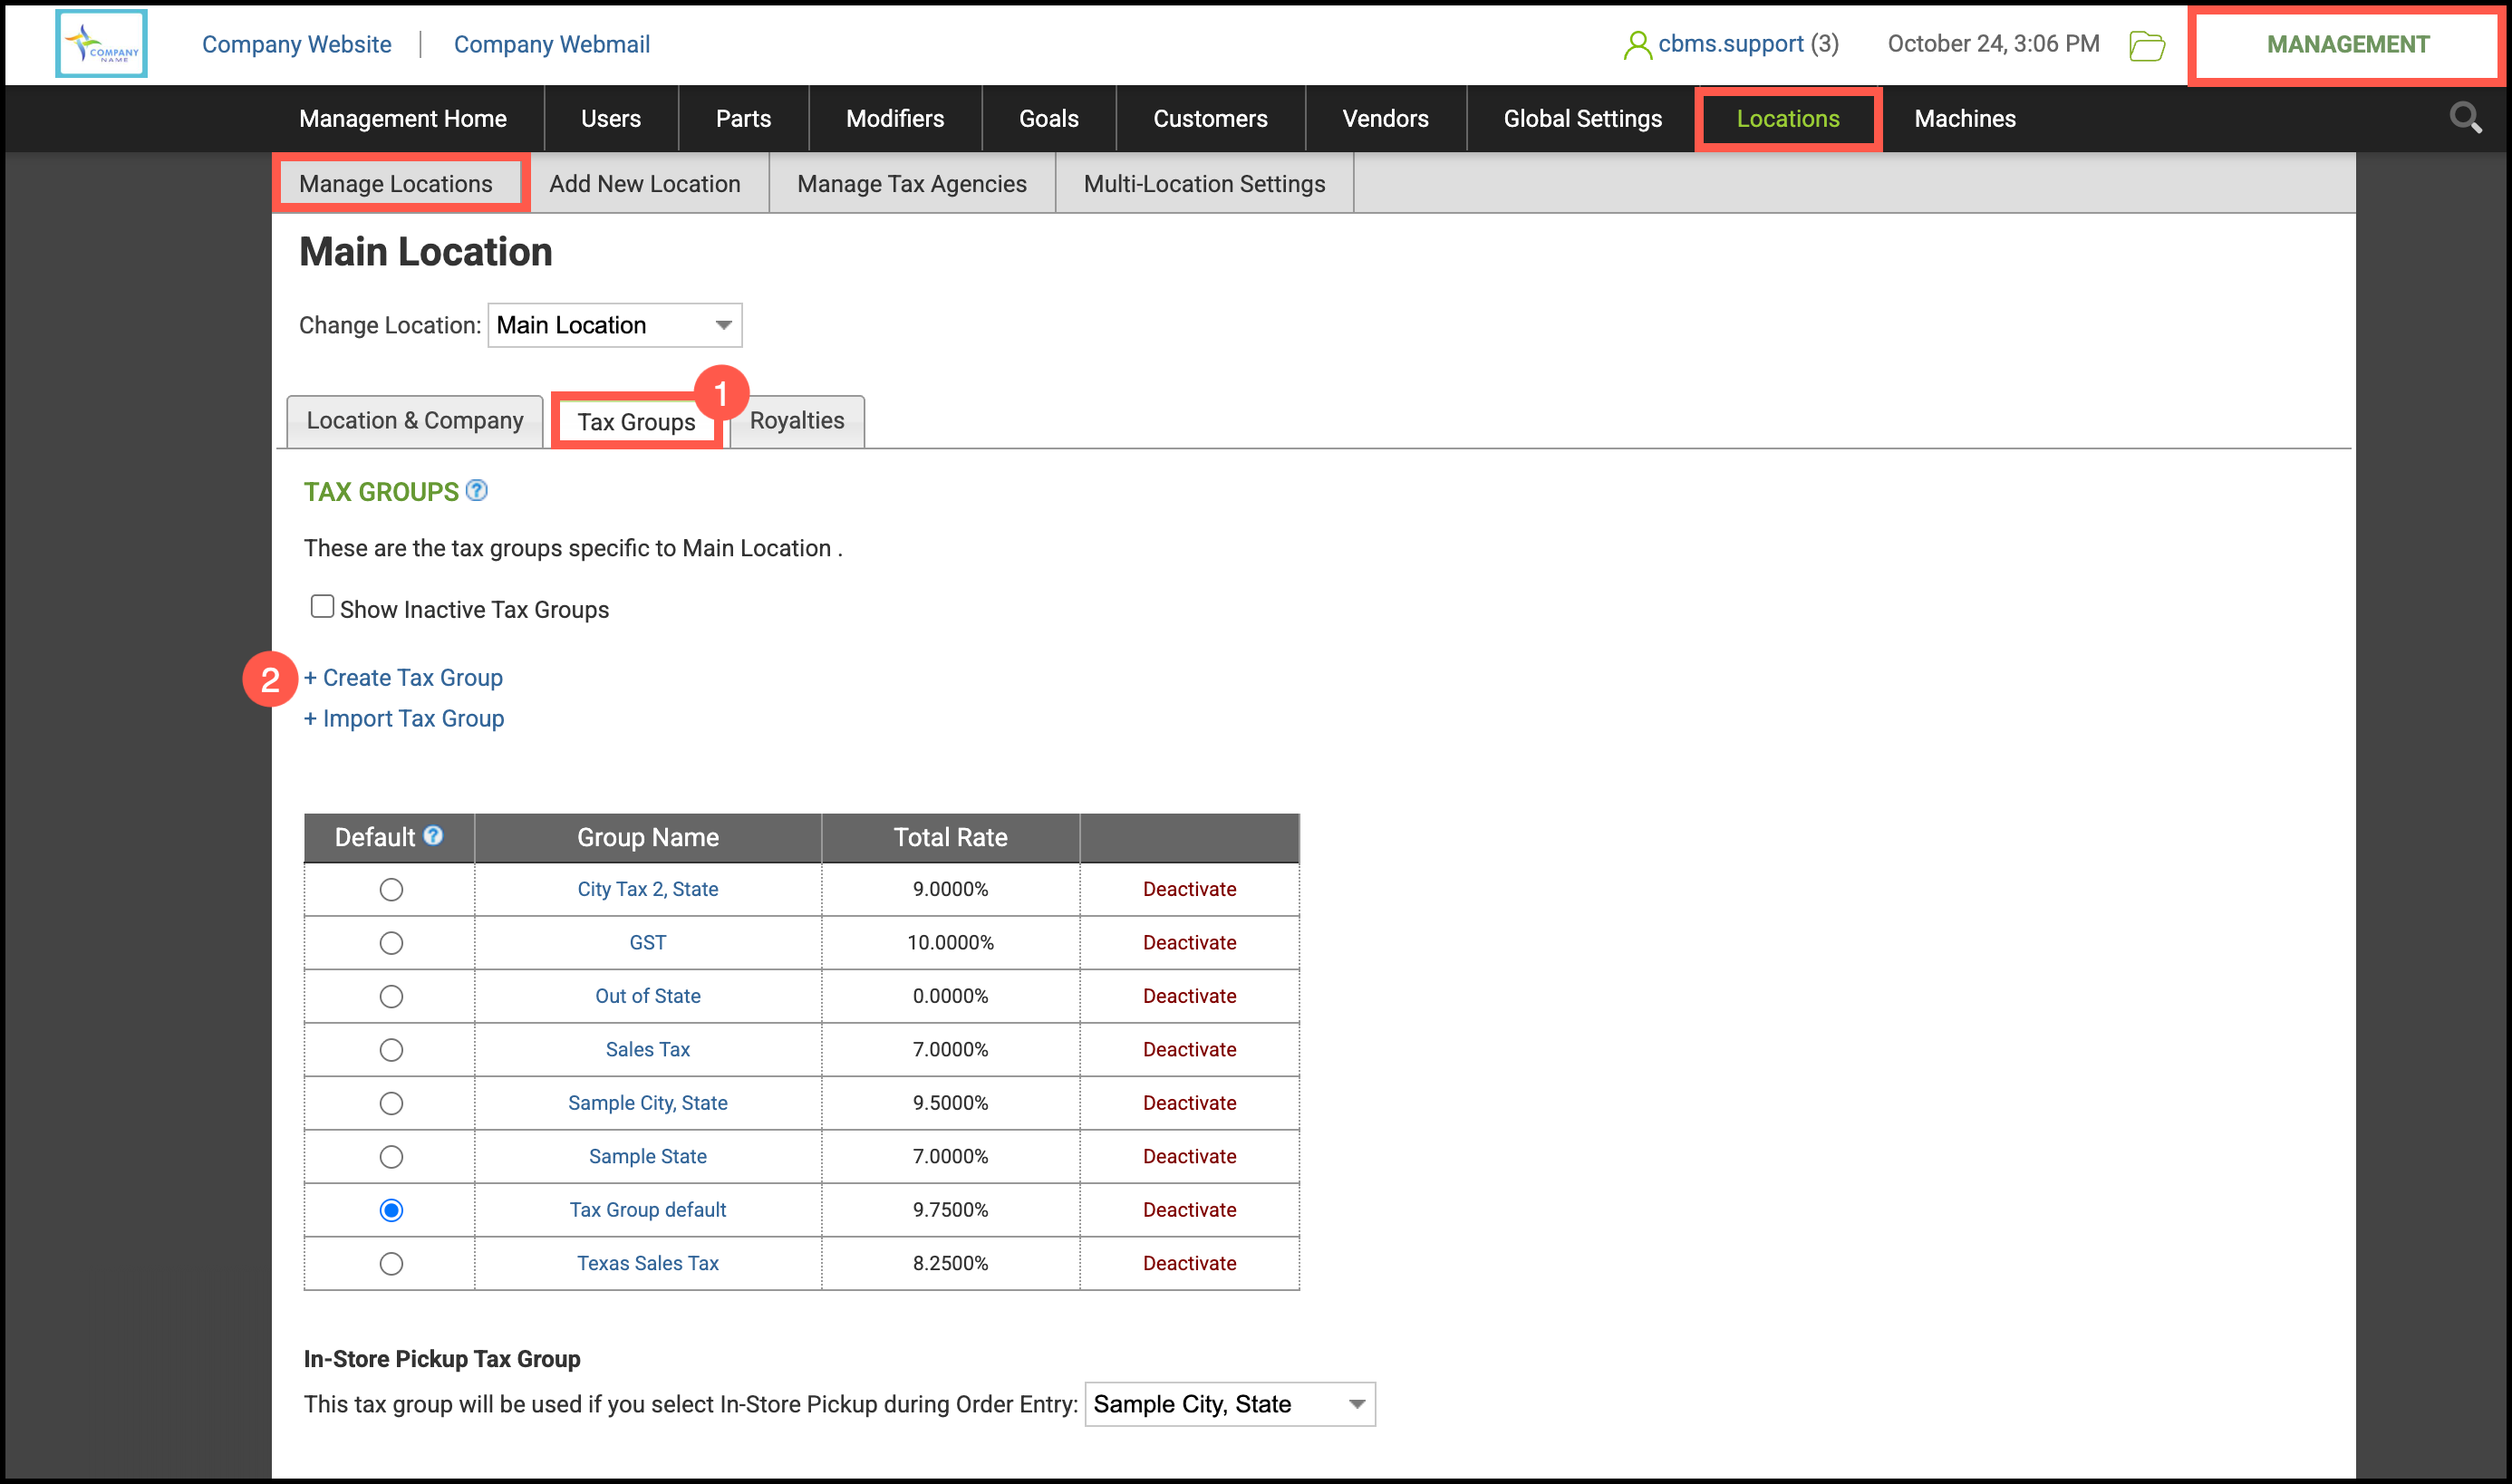
Task: Switch to the Royalties tab
Action: coord(796,421)
